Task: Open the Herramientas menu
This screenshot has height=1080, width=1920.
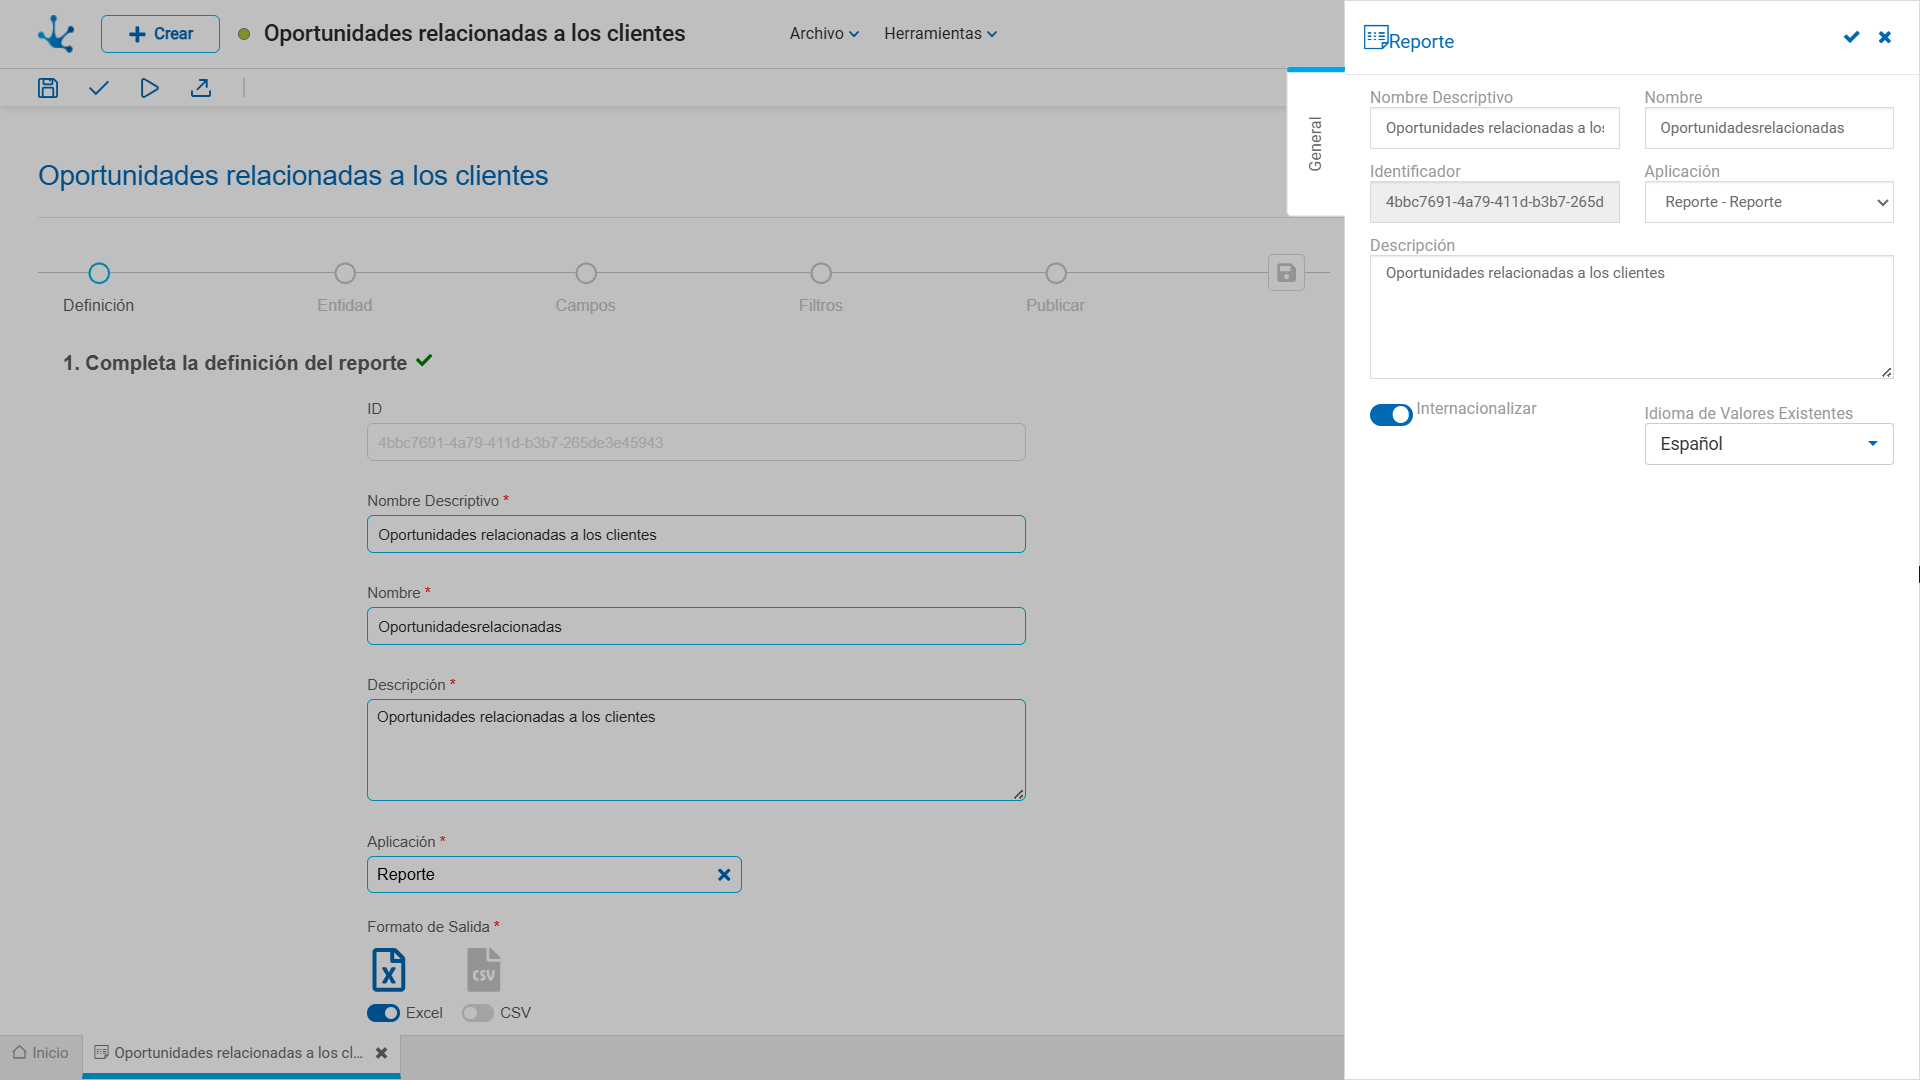Action: 940,33
